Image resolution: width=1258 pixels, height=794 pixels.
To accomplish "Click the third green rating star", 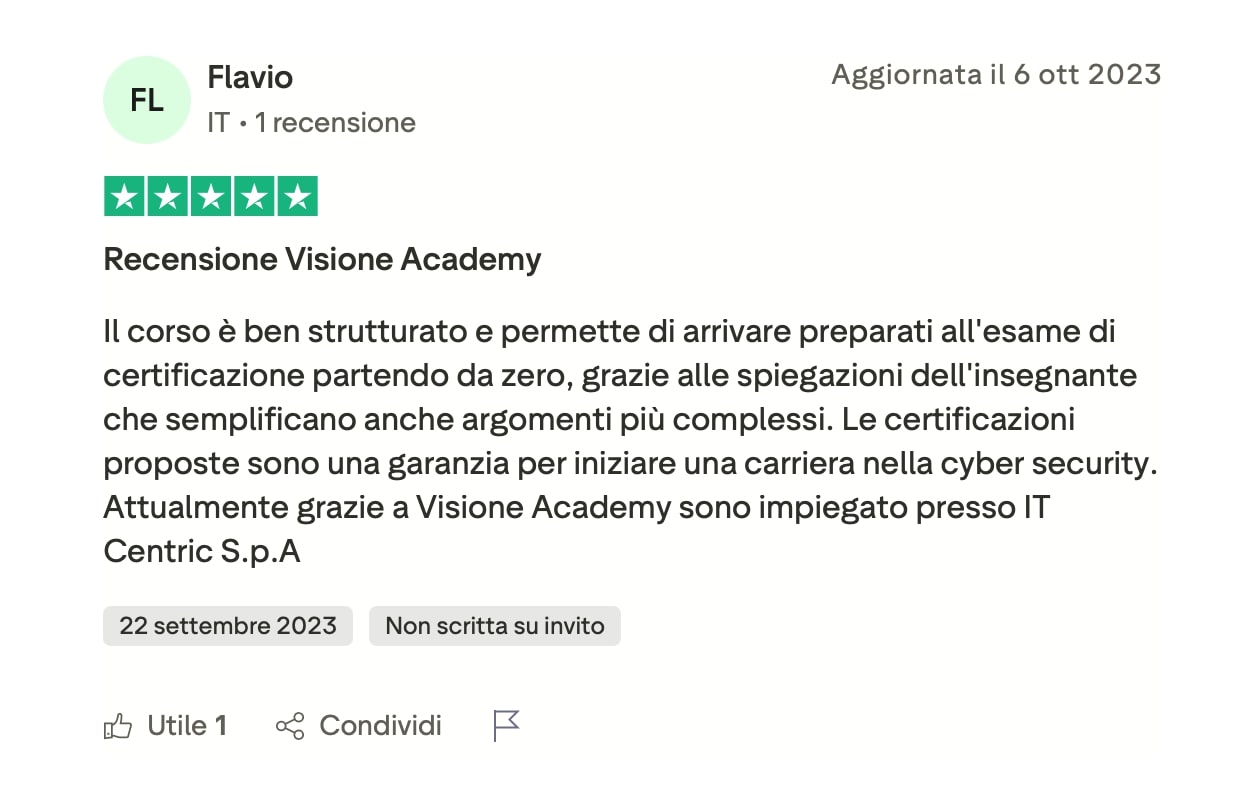I will click(x=211, y=197).
